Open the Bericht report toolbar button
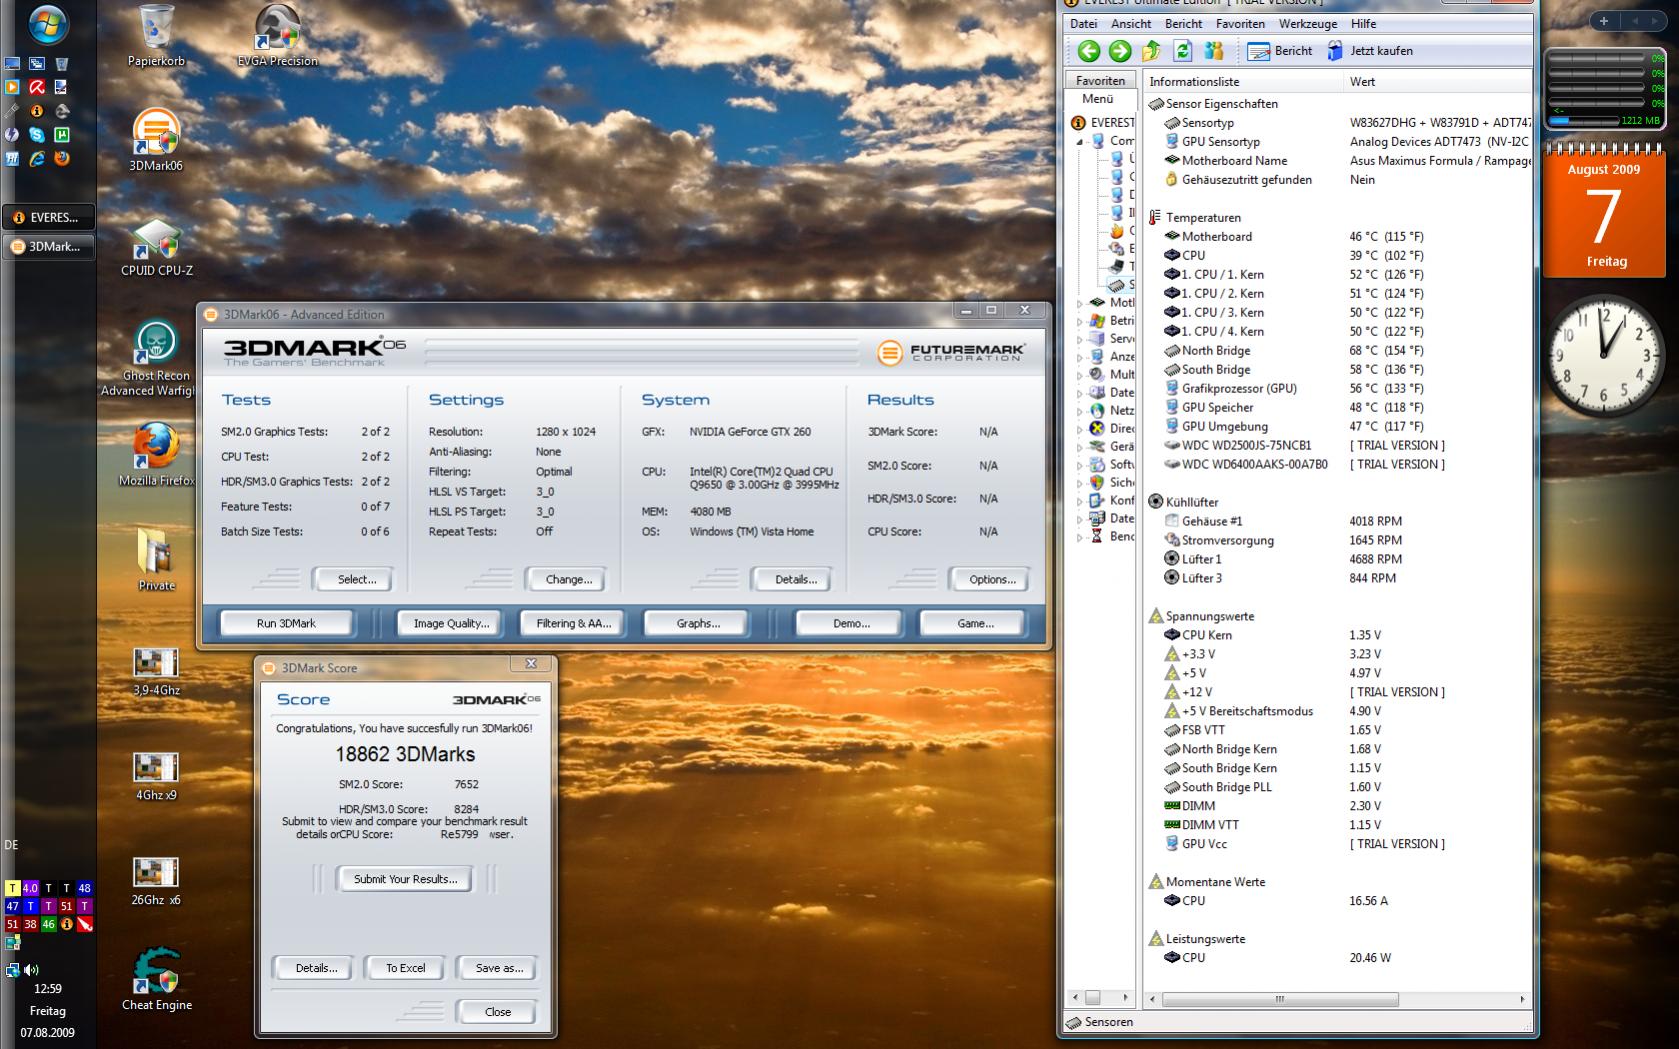1679x1049 pixels. [1280, 51]
